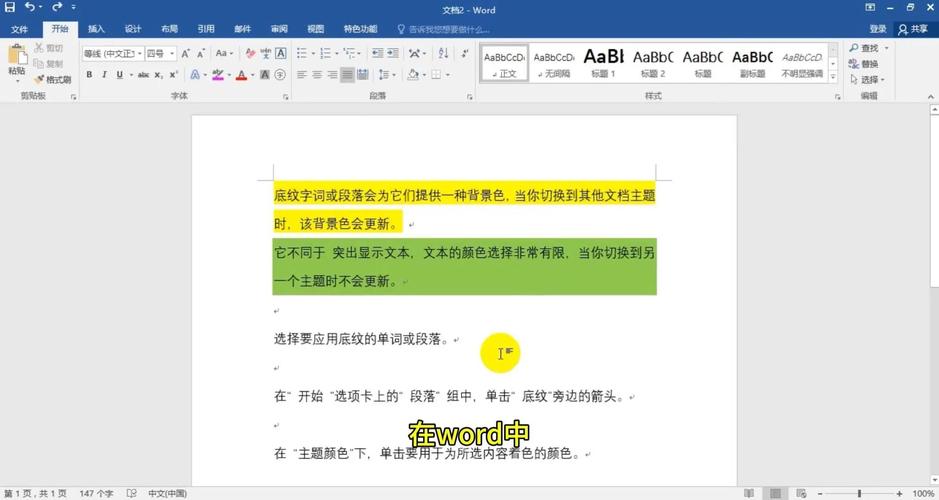Viewport: 939px width, 500px height.
Task: Click the phonetic guide (拼音) icon
Action: point(265,53)
